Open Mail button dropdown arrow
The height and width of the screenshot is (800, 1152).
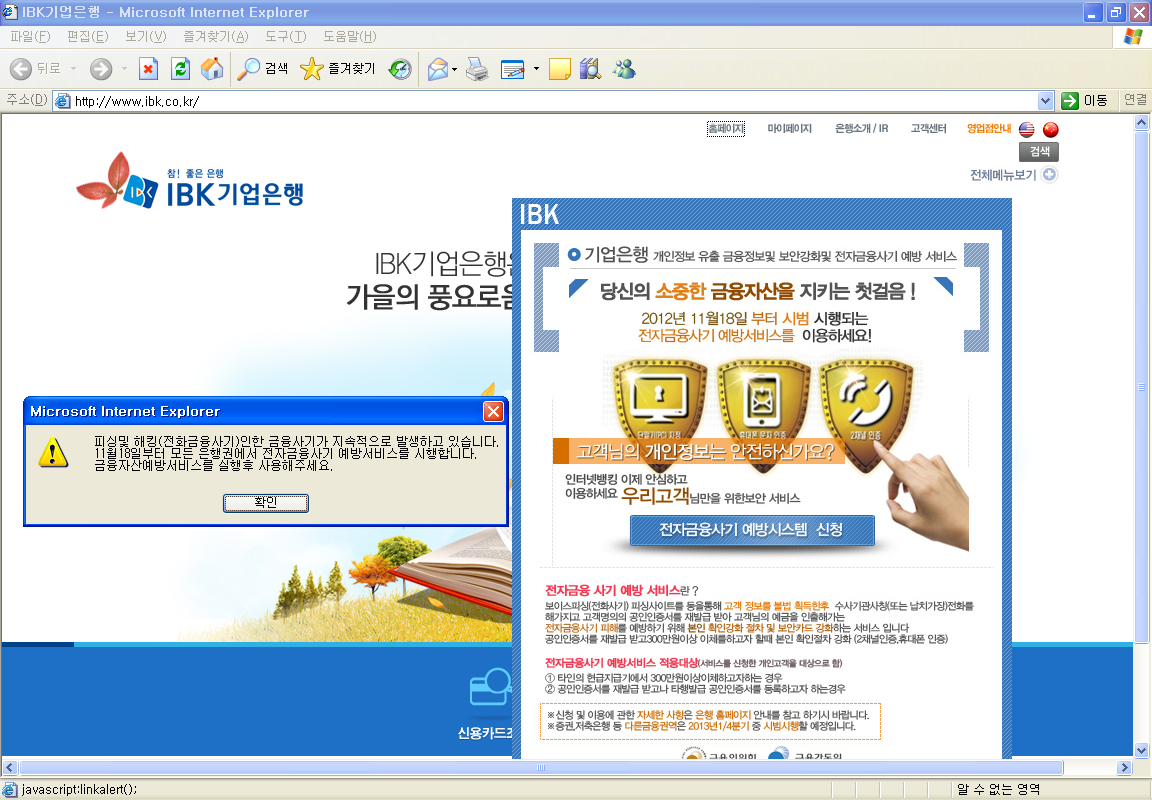point(454,69)
